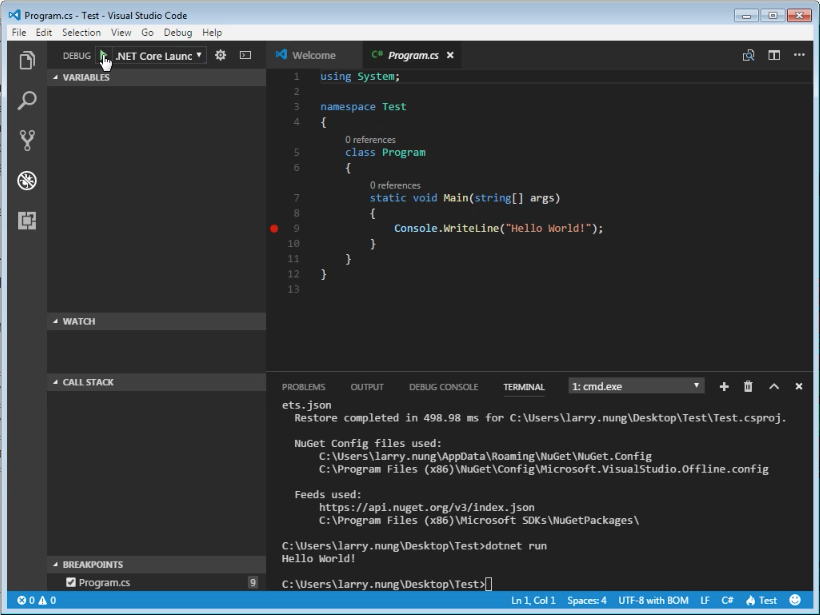
Task: Click the using System; statement on line 1
Action: pyautogui.click(x=360, y=76)
